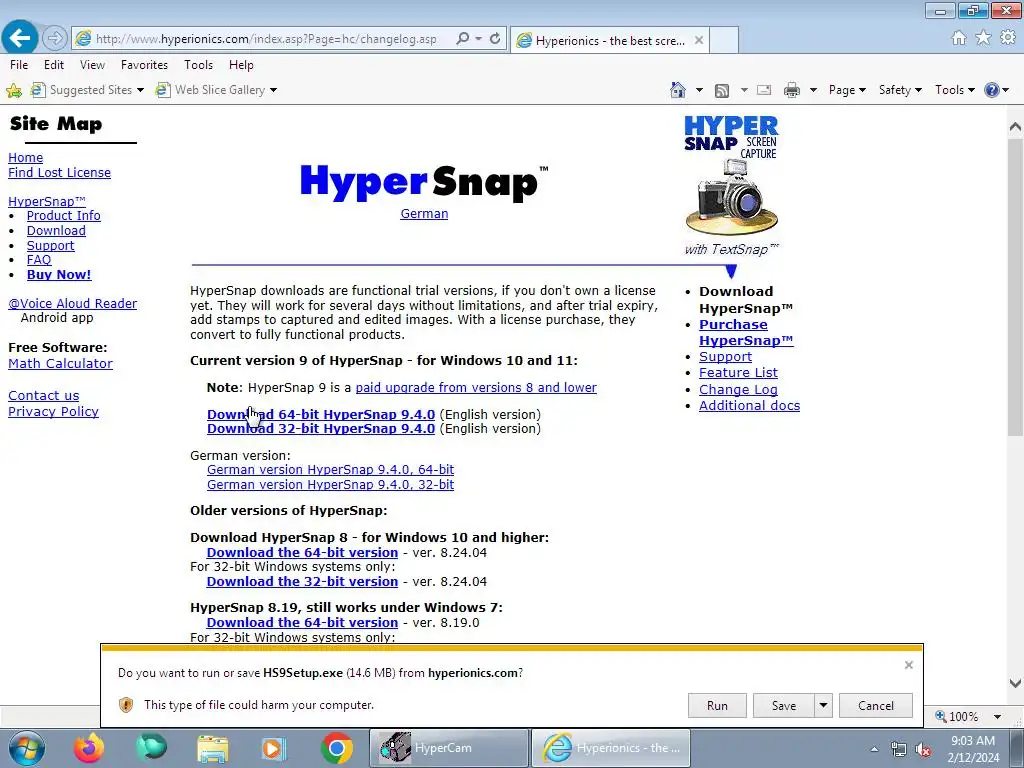
Task: Open the media player taskbar icon
Action: coord(274,748)
